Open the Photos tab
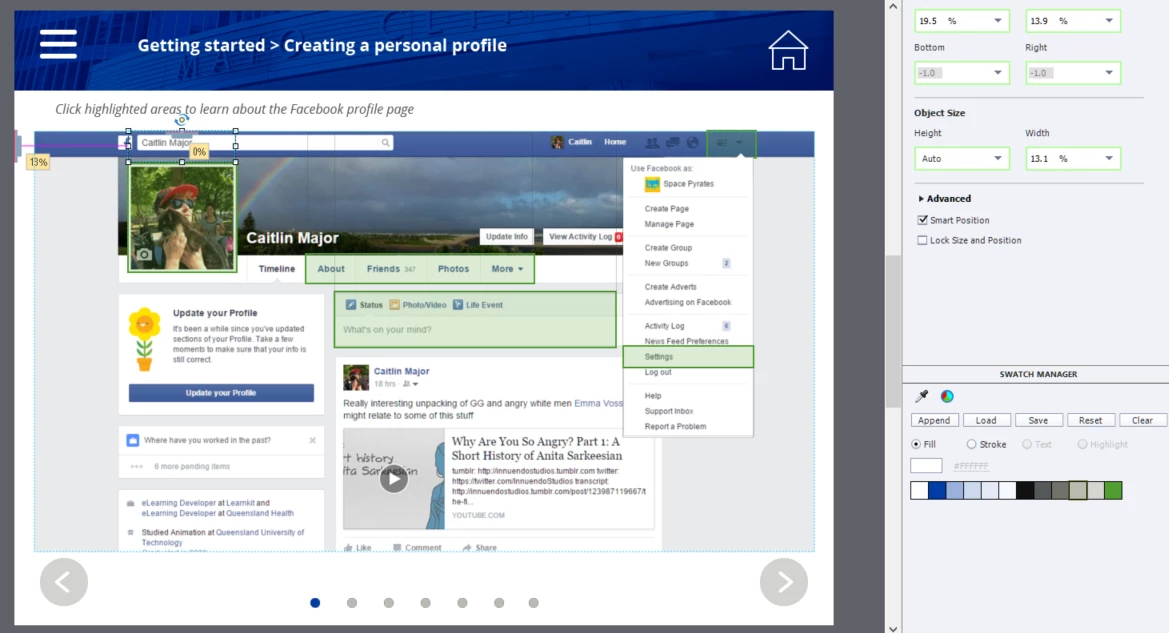 [453, 269]
